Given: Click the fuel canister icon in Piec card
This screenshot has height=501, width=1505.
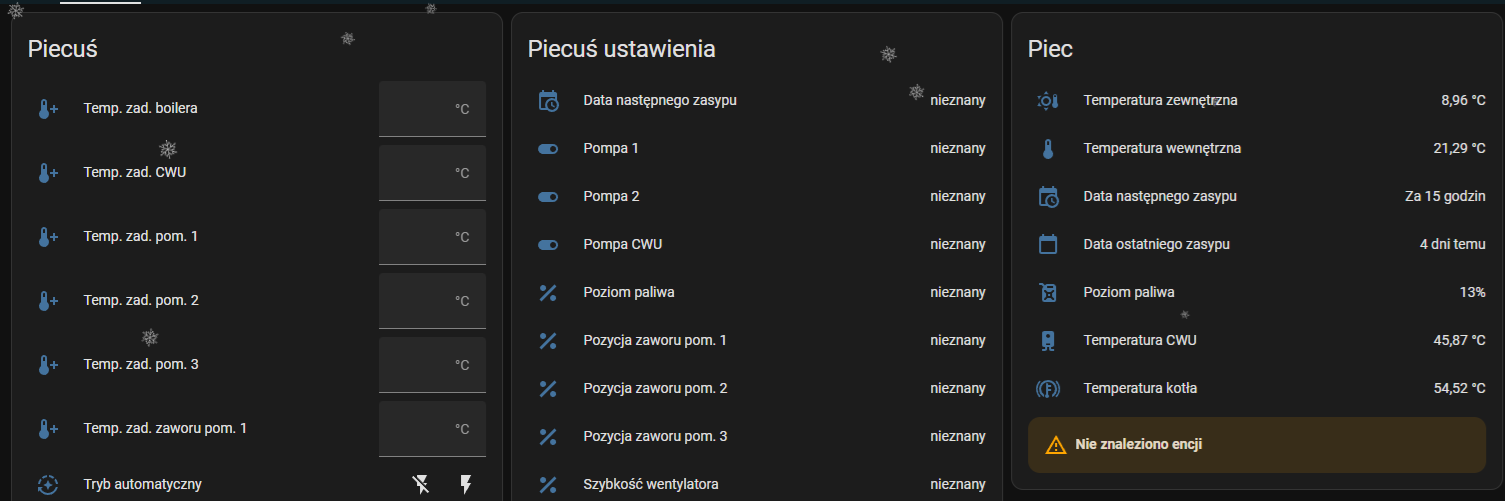Looking at the screenshot, I should (1047, 293).
